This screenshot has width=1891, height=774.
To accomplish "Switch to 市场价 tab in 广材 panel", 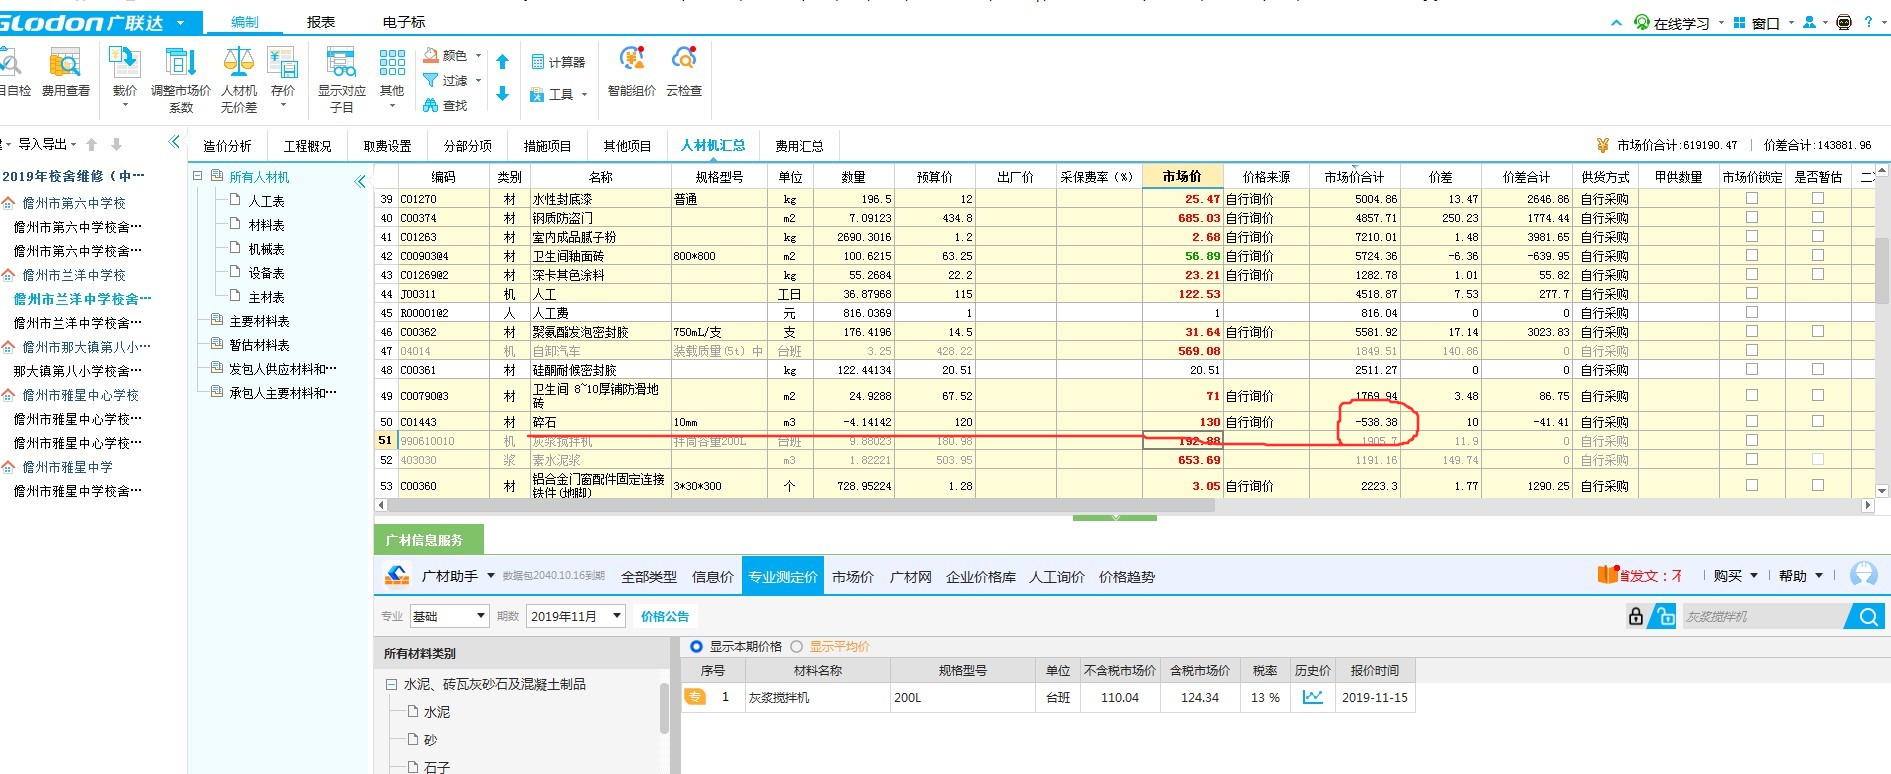I will tap(853, 576).
